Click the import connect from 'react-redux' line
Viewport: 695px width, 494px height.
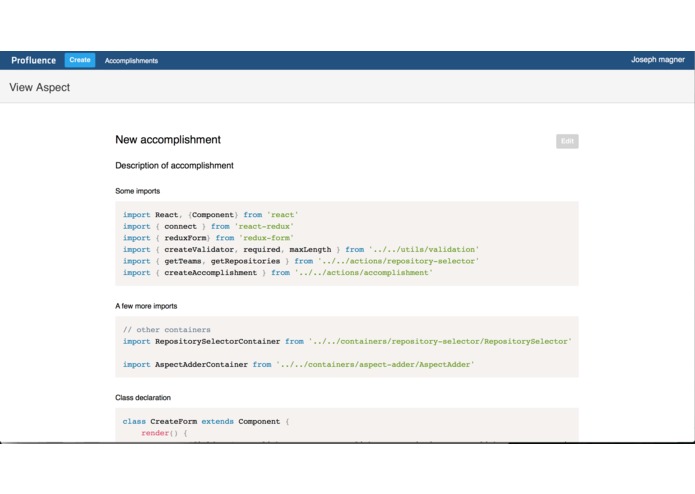tap(208, 226)
